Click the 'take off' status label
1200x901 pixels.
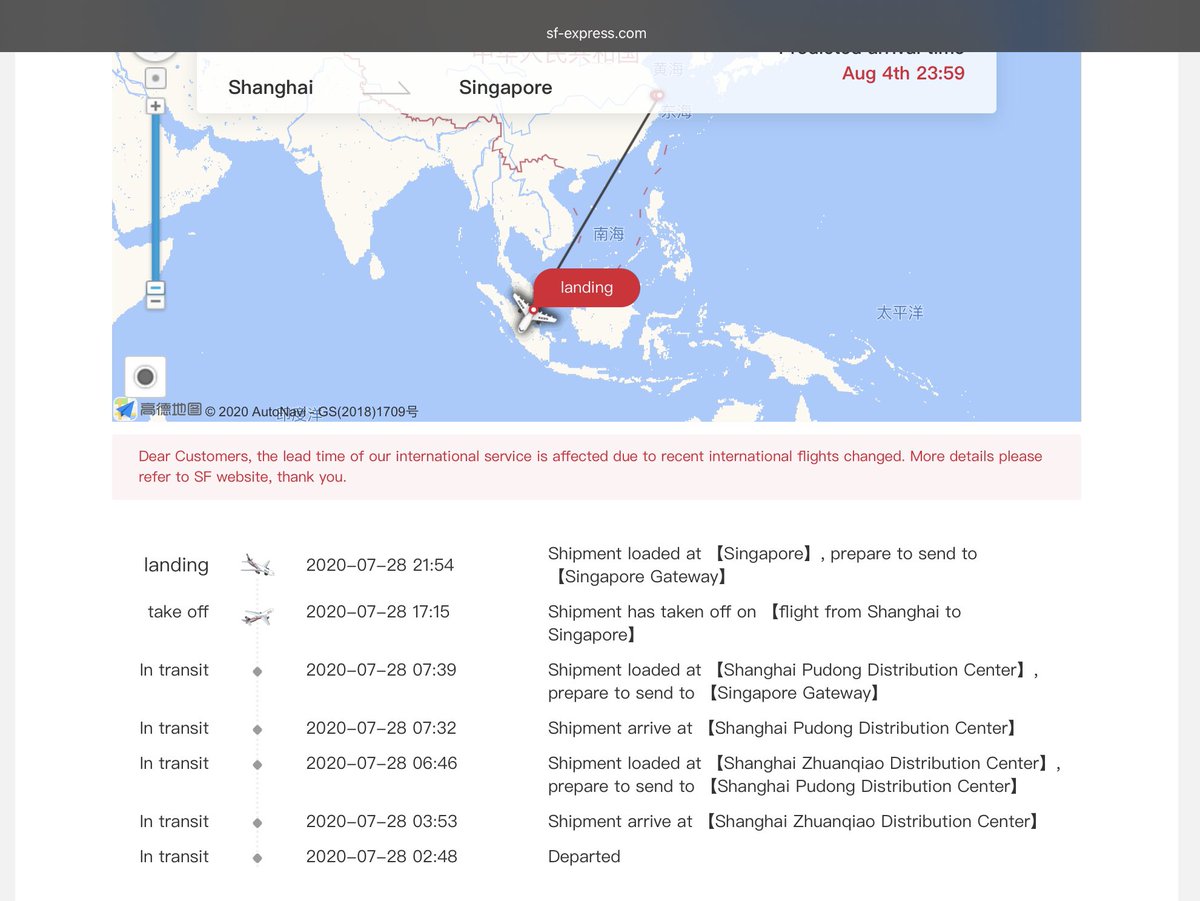coord(178,611)
